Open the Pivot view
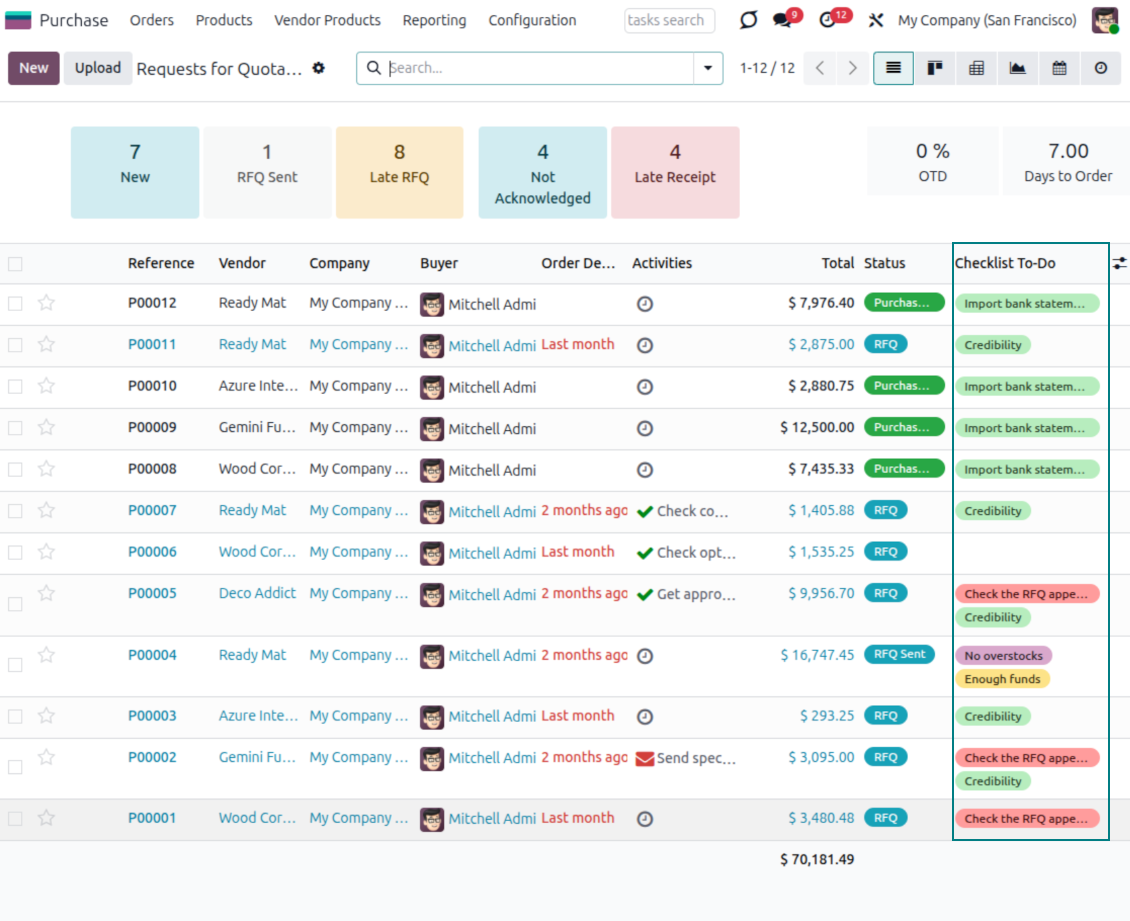Screen dimensions: 1130x921 pos(976,68)
